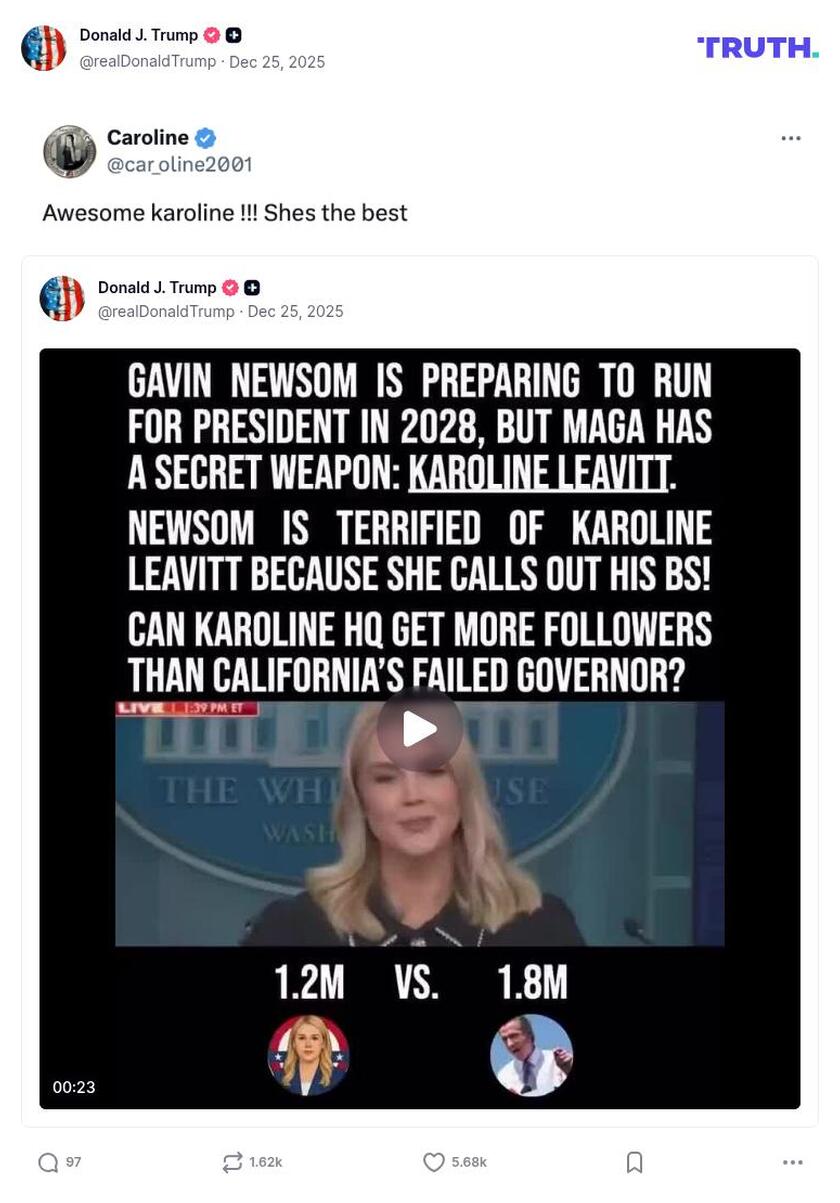
Task: Click quoted post Trump avatar
Action: click(62, 299)
